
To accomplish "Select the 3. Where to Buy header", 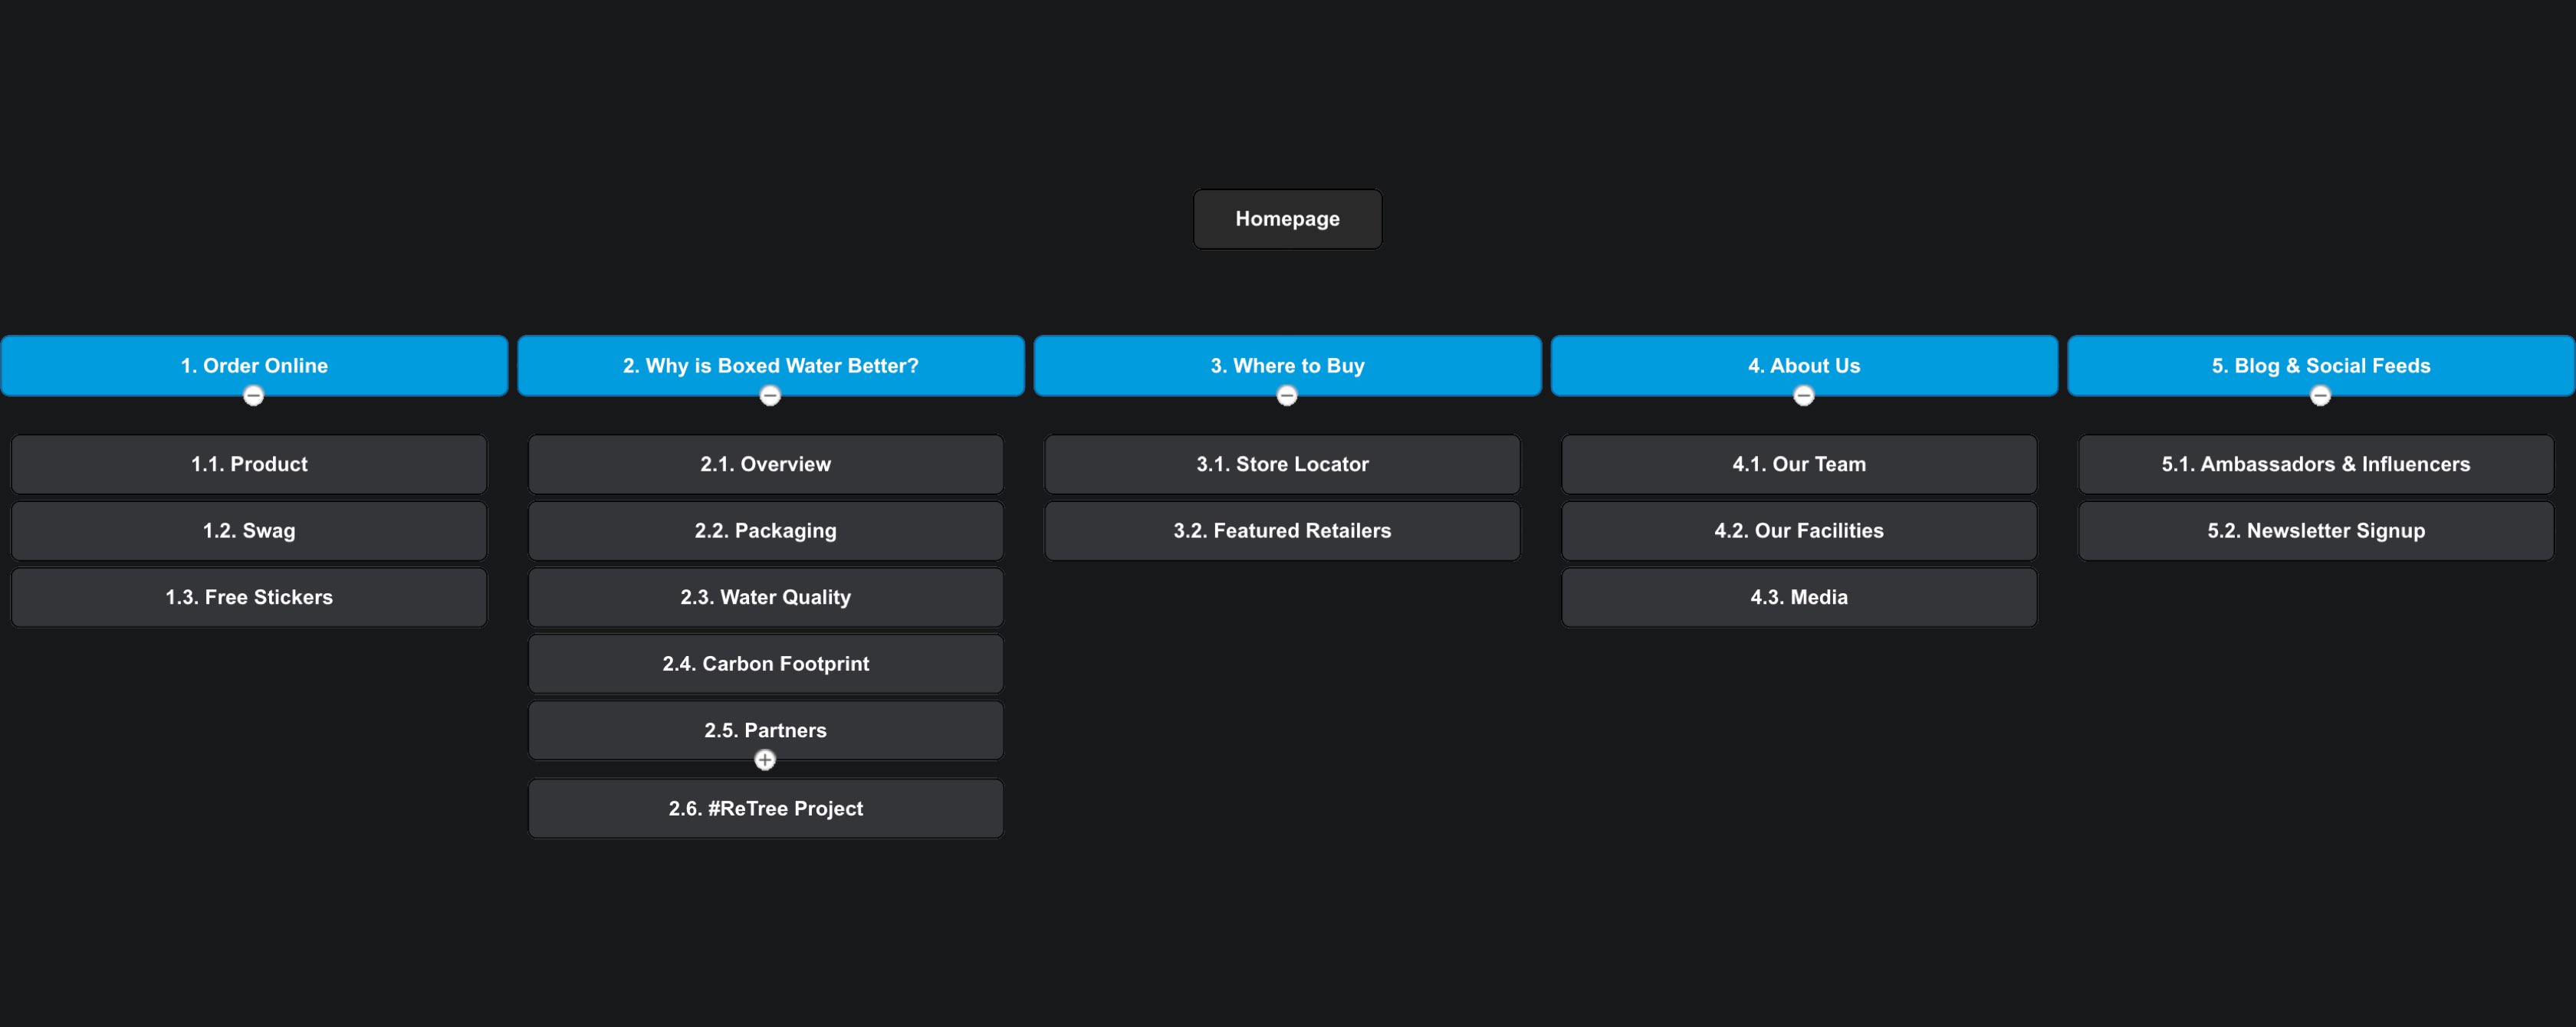I will (x=1287, y=366).
